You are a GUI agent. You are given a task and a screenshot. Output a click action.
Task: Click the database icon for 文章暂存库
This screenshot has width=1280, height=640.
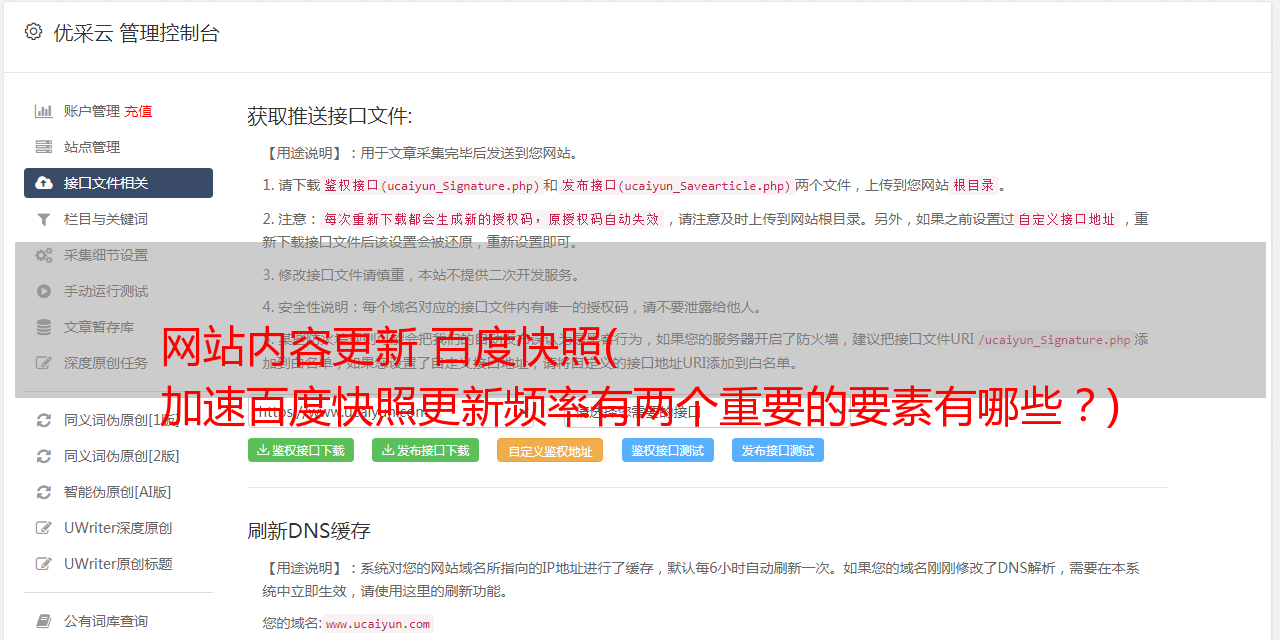(44, 327)
